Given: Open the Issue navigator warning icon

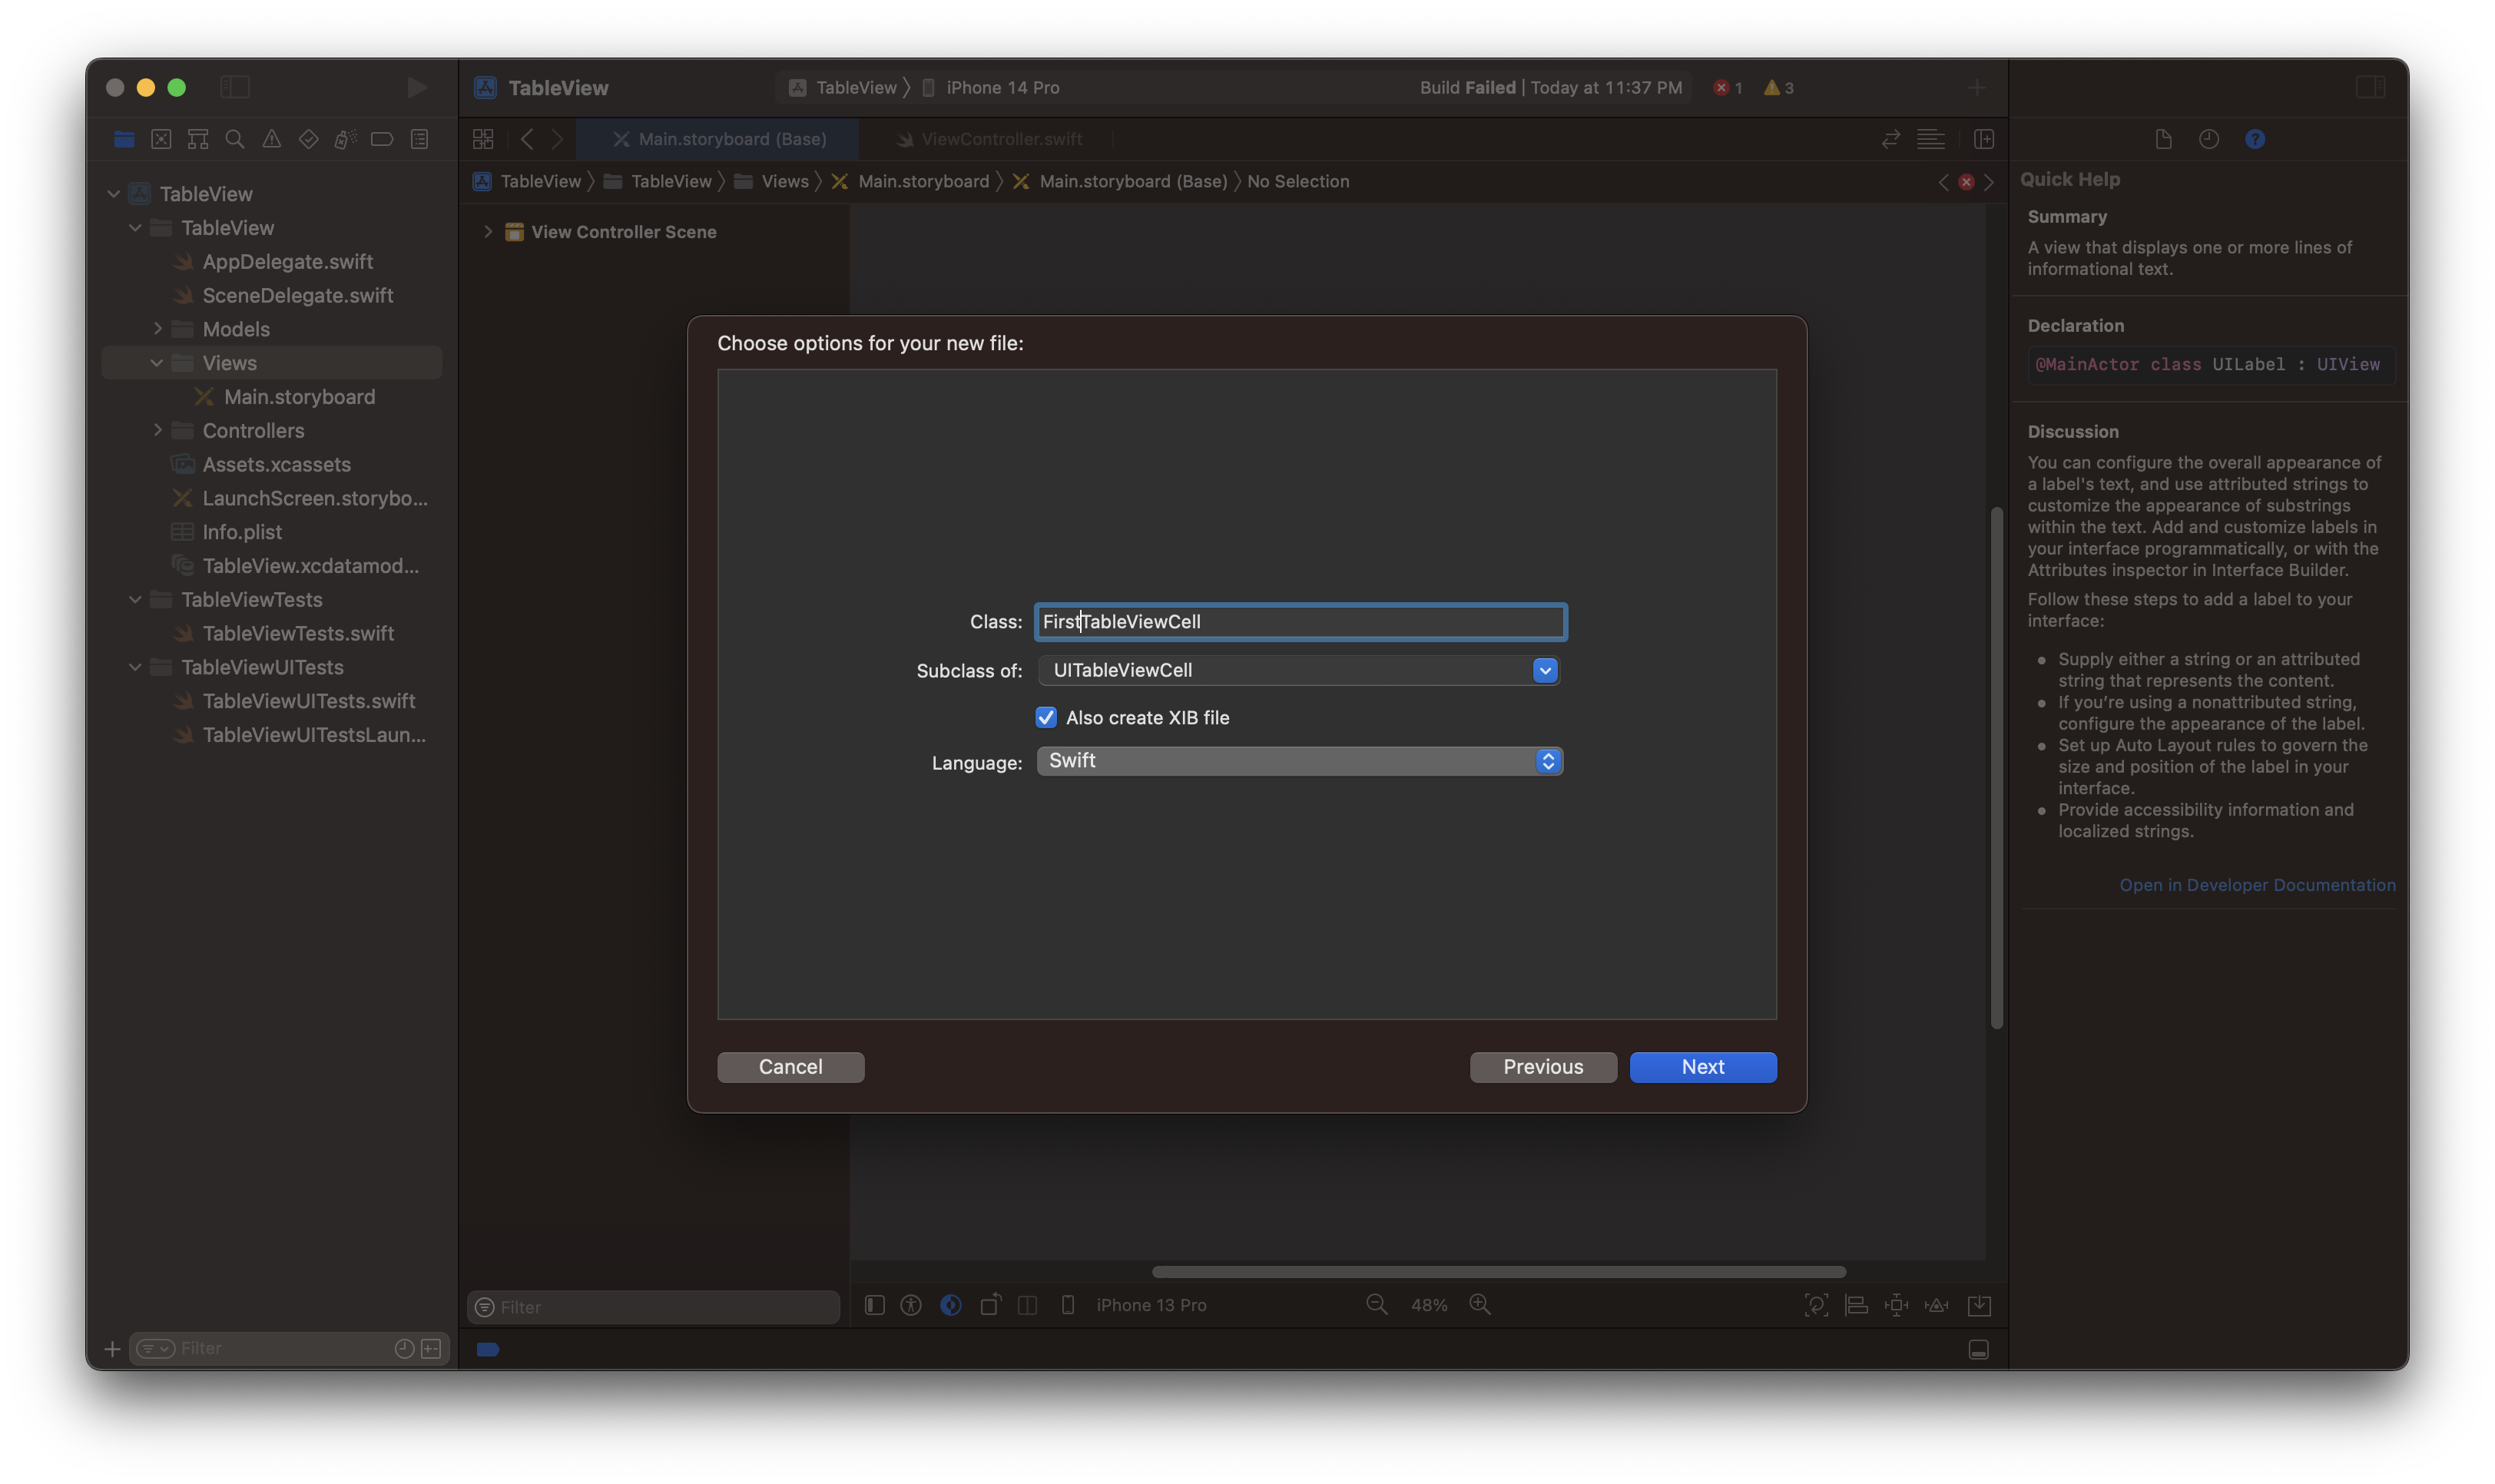Looking at the screenshot, I should pyautogui.click(x=272, y=139).
